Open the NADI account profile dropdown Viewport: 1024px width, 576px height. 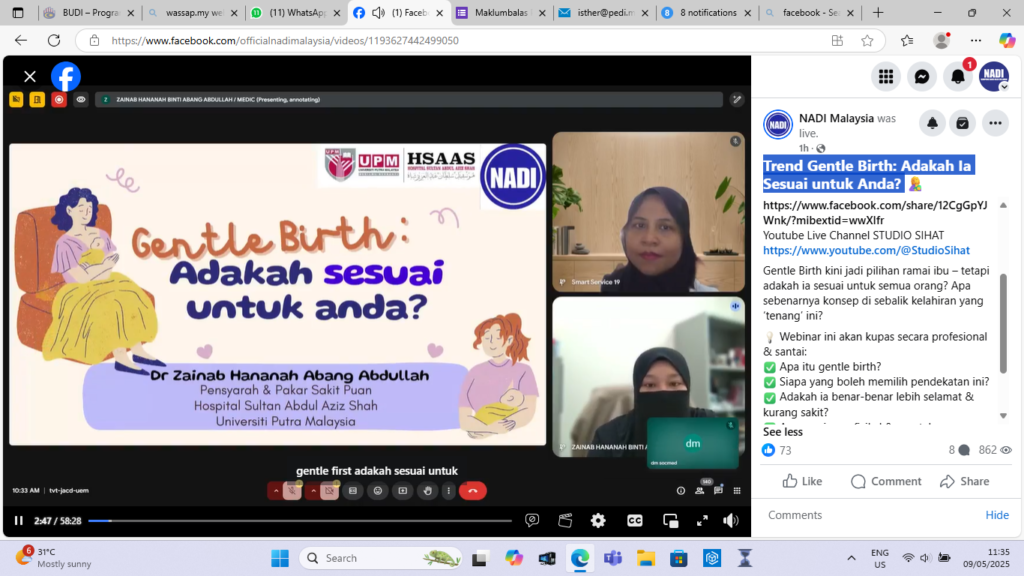(994, 77)
